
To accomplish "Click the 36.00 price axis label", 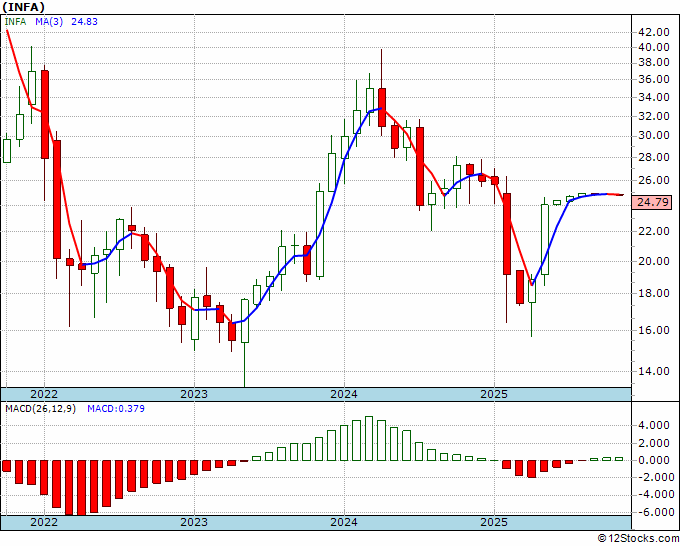I will point(653,79).
